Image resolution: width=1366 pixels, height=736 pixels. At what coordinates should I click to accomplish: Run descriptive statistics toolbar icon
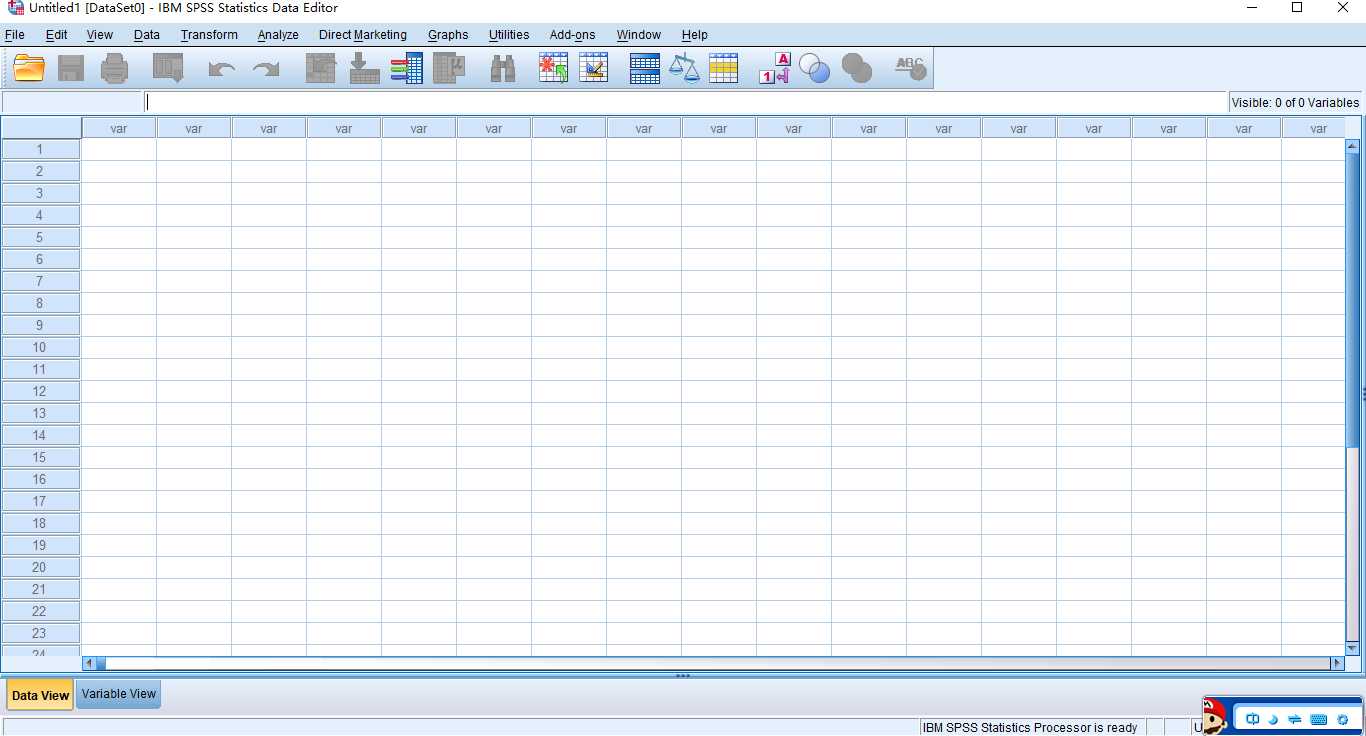[450, 68]
